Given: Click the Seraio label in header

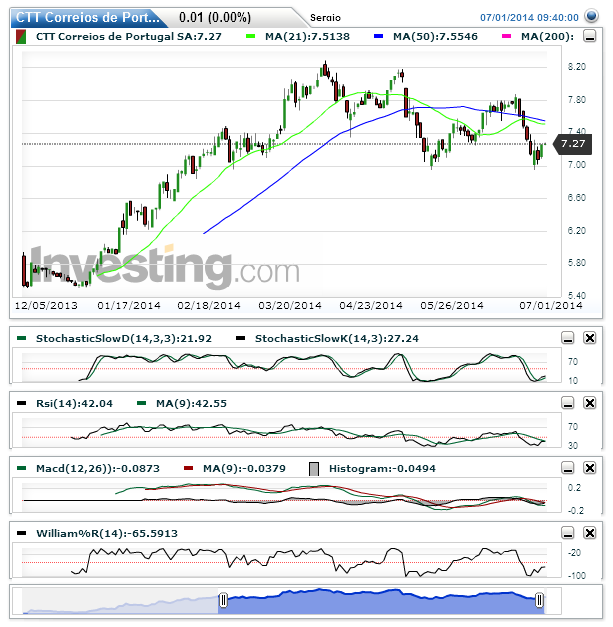Looking at the screenshot, I should (x=325, y=18).
